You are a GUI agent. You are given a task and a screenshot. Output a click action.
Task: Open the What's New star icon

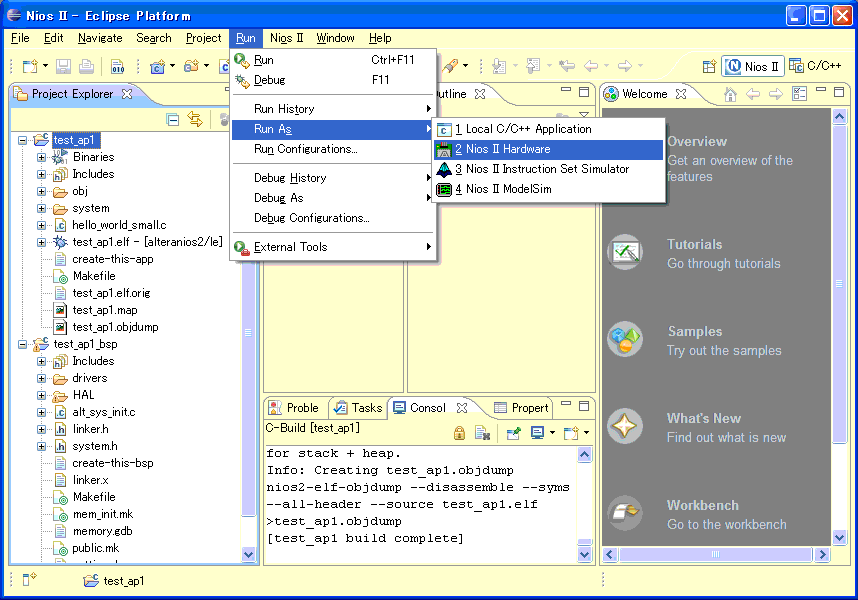pos(625,426)
